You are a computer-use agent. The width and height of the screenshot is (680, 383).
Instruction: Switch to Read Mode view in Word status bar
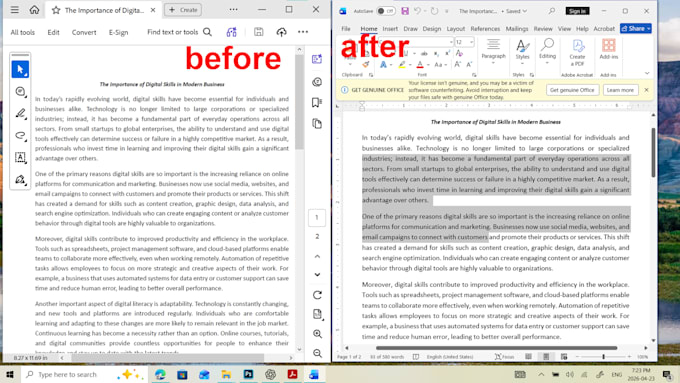coord(528,357)
